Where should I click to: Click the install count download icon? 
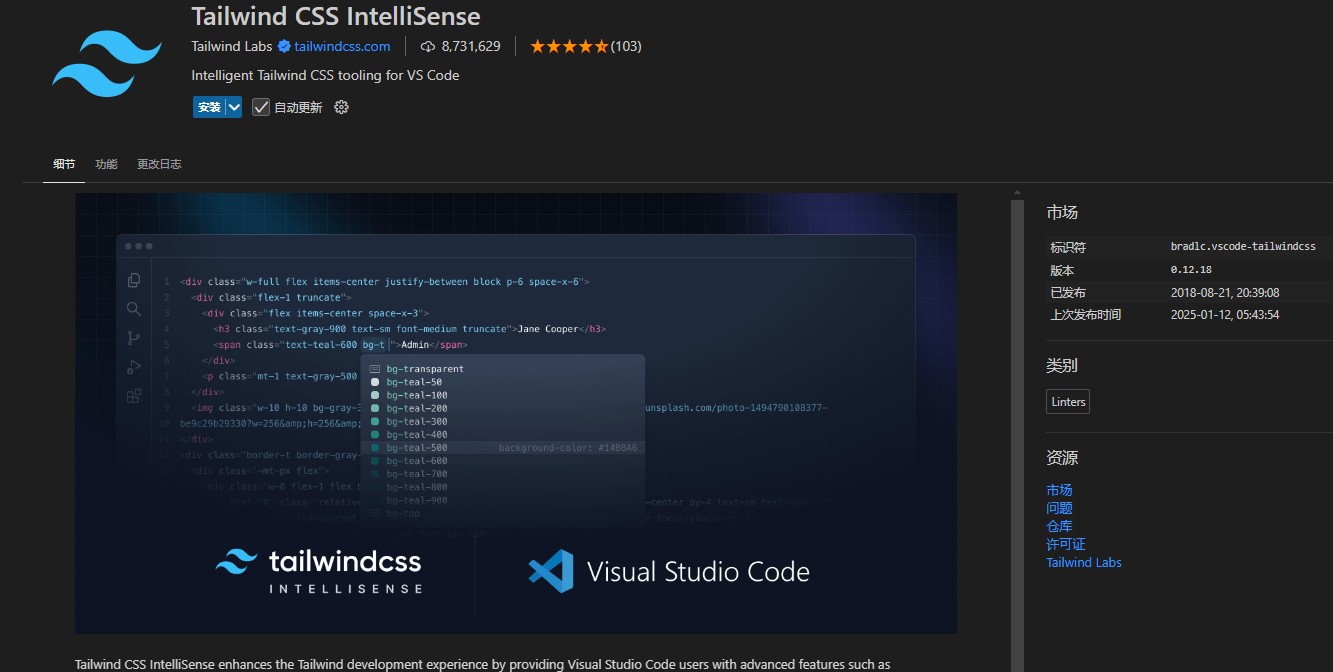tap(428, 46)
